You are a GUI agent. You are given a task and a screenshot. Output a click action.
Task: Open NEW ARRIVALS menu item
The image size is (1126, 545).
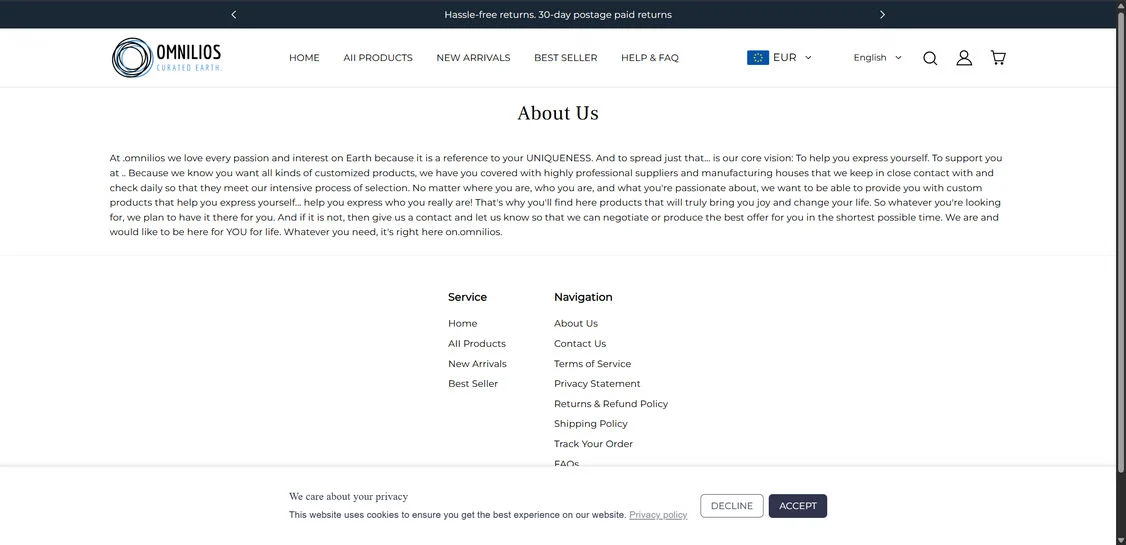point(473,57)
